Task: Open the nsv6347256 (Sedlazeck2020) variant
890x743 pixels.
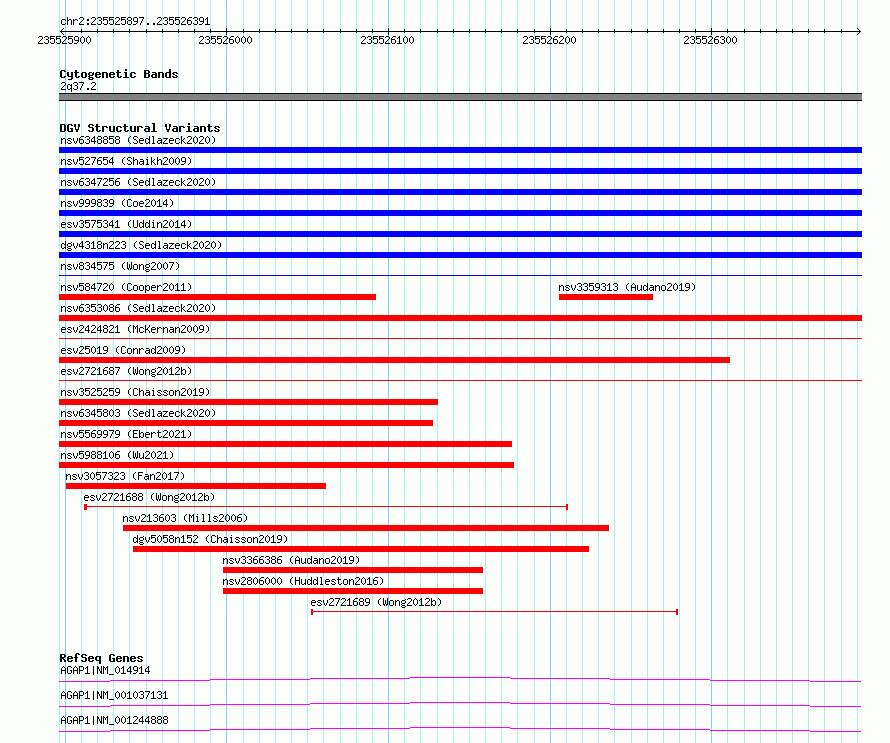Action: (x=138, y=182)
